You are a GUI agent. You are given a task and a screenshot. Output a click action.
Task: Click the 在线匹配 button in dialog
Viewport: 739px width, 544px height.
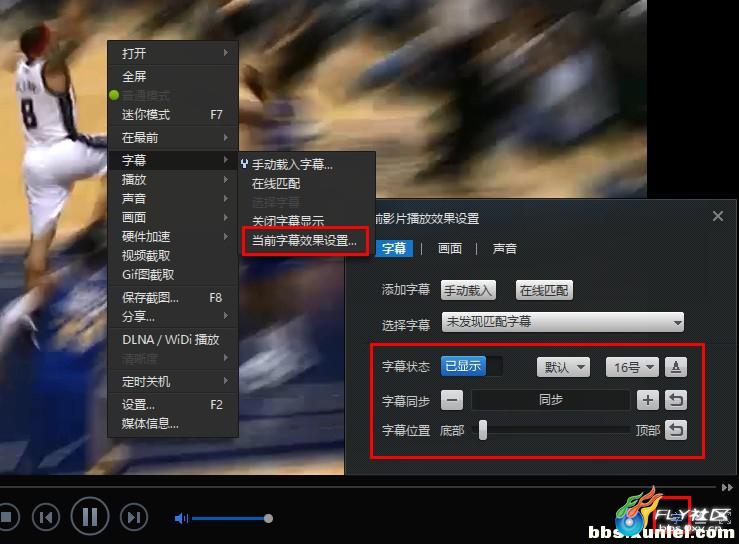coord(544,290)
